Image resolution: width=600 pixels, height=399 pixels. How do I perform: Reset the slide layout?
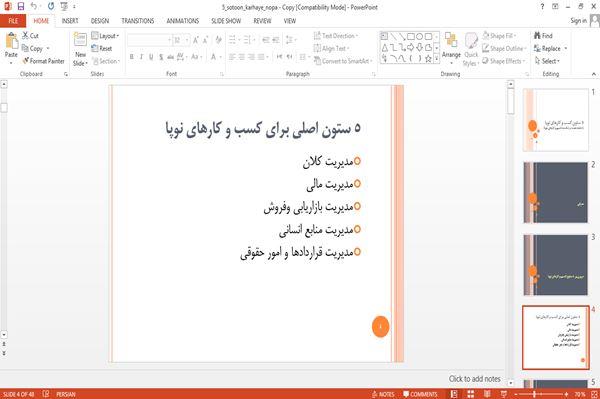pyautogui.click(x=102, y=49)
